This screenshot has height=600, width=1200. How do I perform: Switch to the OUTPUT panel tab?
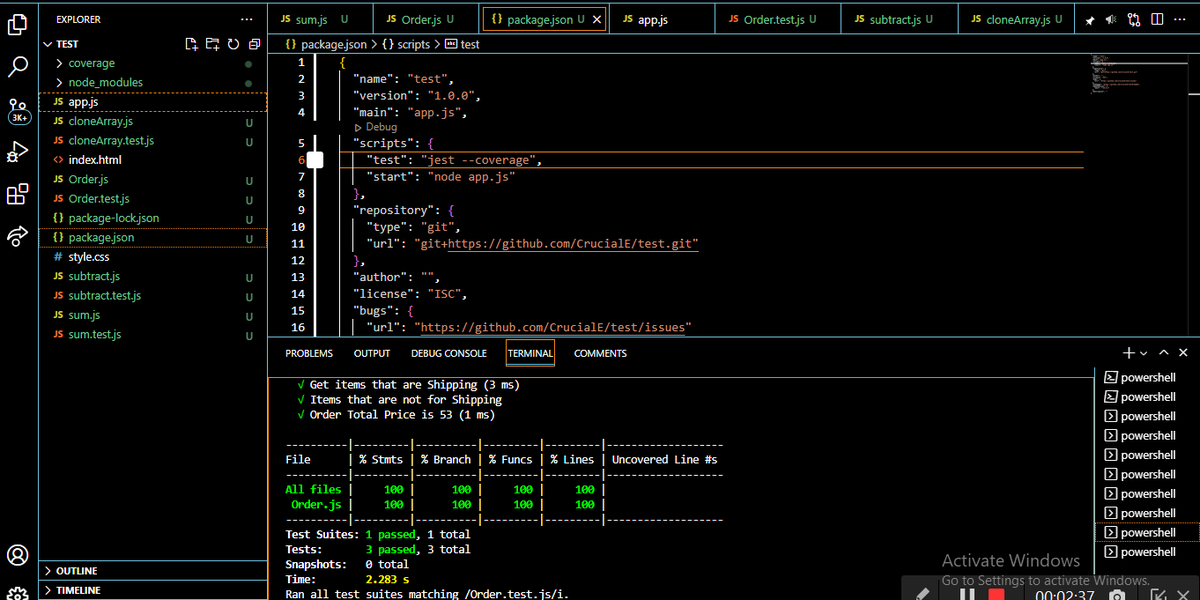pyautogui.click(x=372, y=353)
